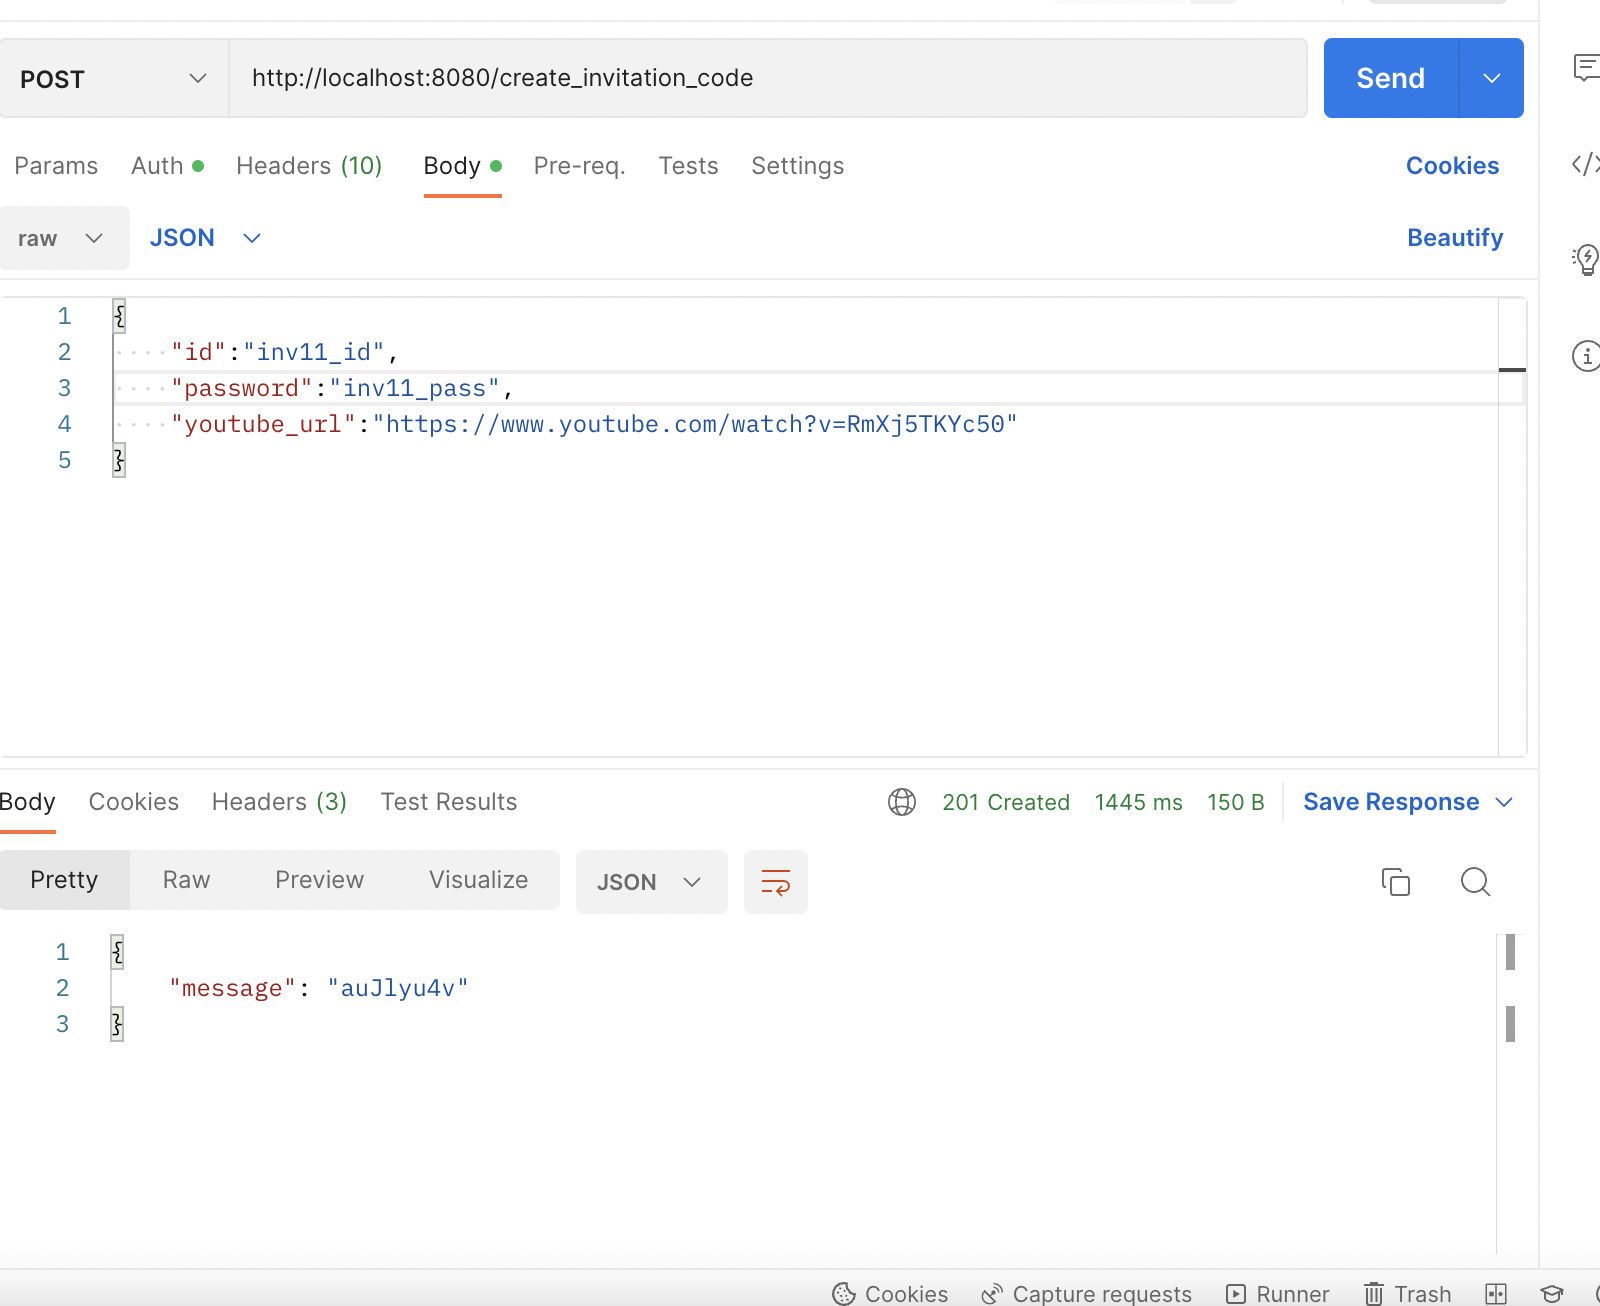Switch to the Tests tab
Screen dimensions: 1600x1306
point(688,166)
